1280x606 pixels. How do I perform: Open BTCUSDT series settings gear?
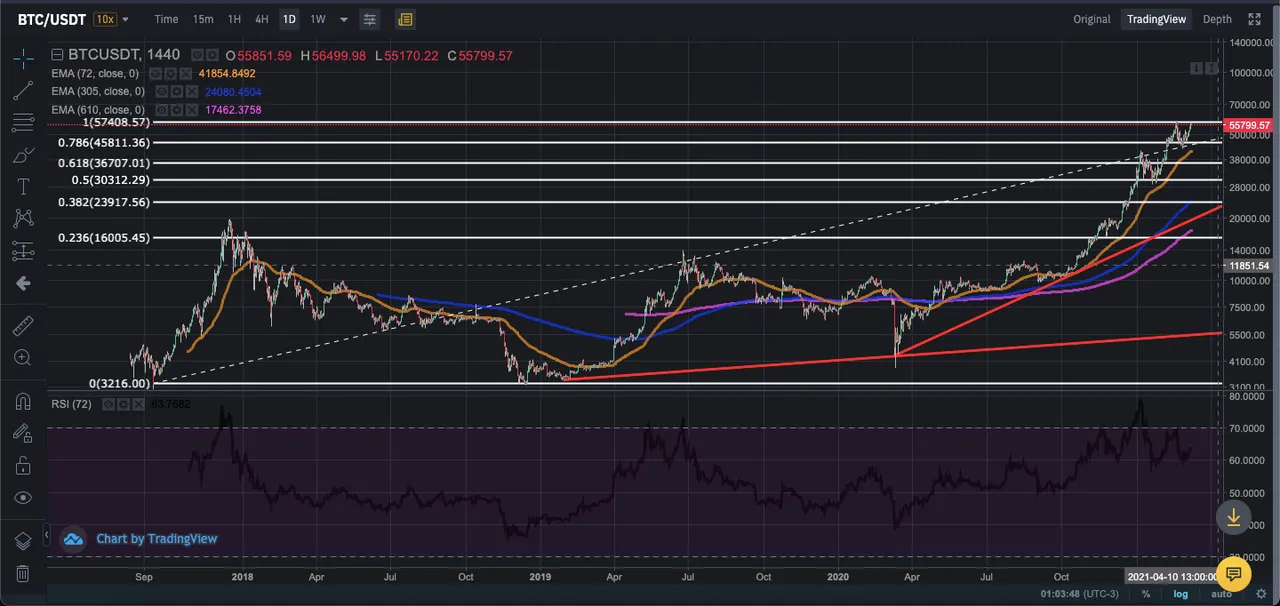point(213,56)
